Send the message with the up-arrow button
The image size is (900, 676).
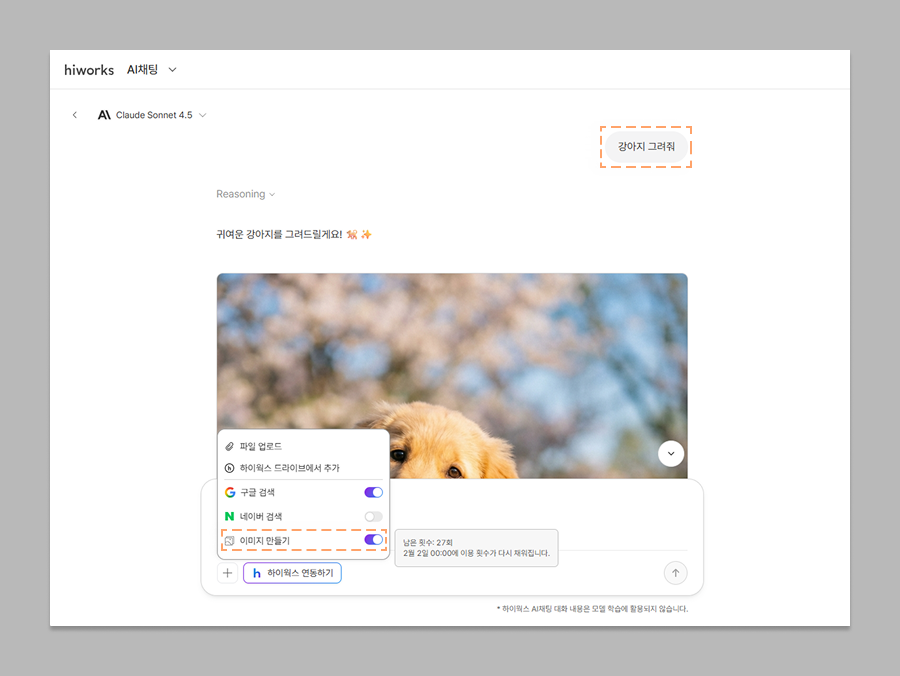[675, 573]
